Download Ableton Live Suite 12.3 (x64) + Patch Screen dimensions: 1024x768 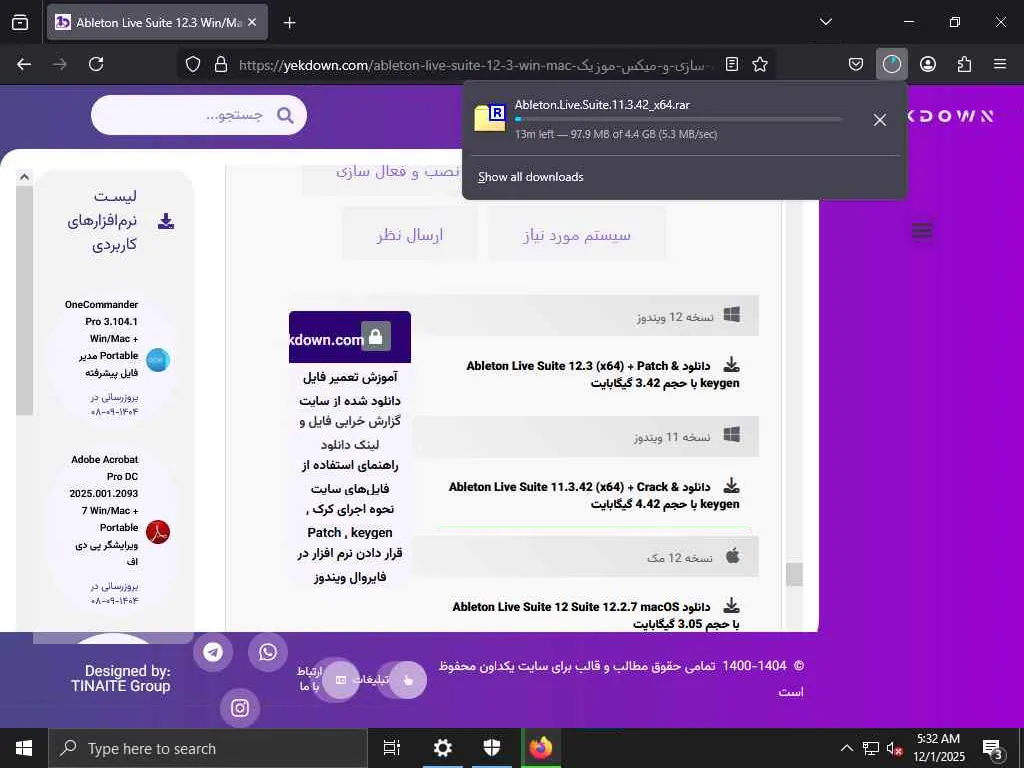(x=602, y=374)
